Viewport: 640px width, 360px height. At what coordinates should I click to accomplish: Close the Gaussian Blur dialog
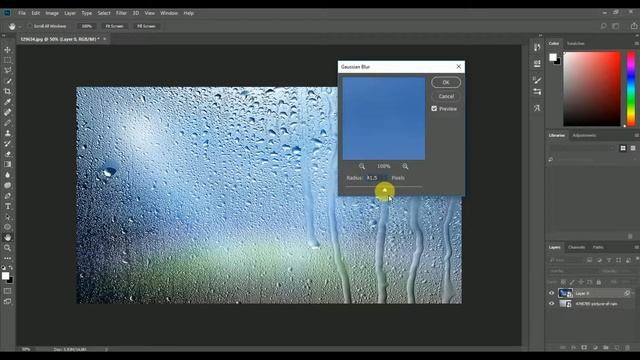tap(458, 67)
